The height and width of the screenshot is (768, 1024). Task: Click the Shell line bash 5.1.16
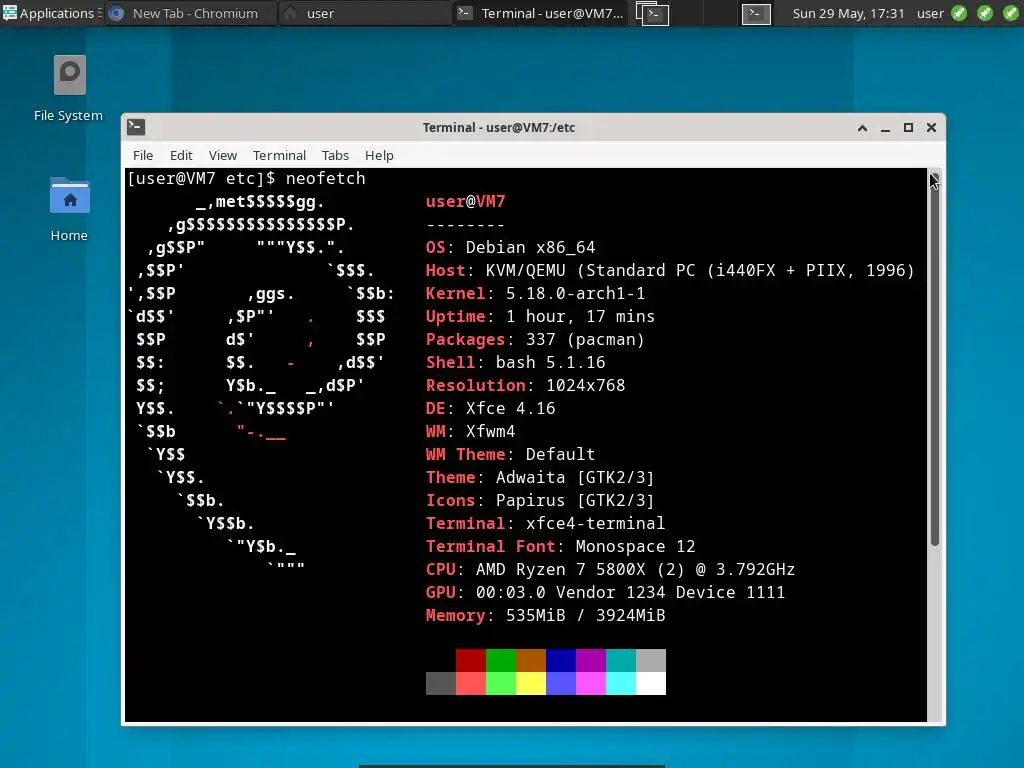coord(516,362)
